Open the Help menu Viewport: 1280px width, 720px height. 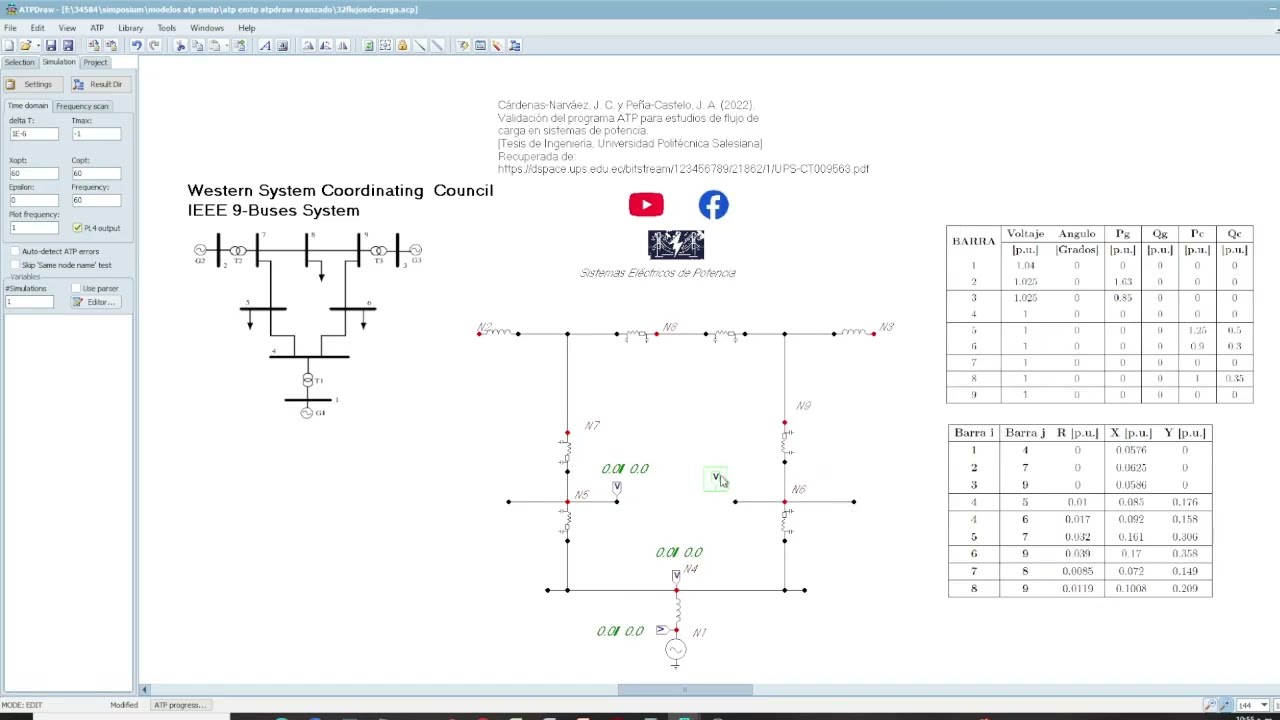[246, 28]
